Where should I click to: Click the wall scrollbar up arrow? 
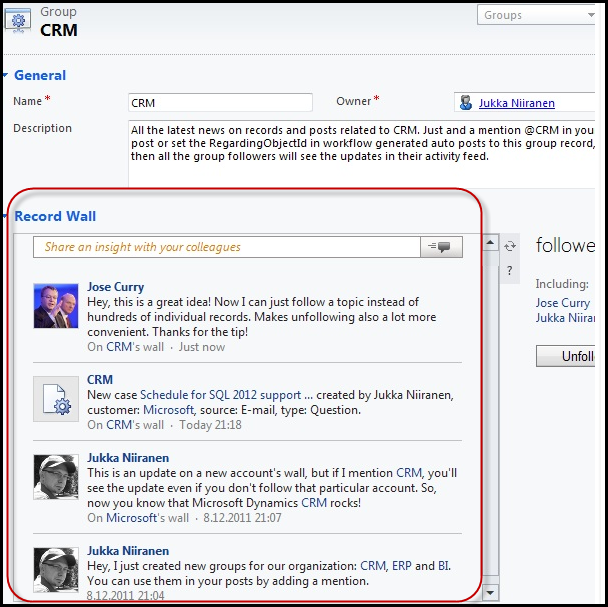click(x=490, y=243)
